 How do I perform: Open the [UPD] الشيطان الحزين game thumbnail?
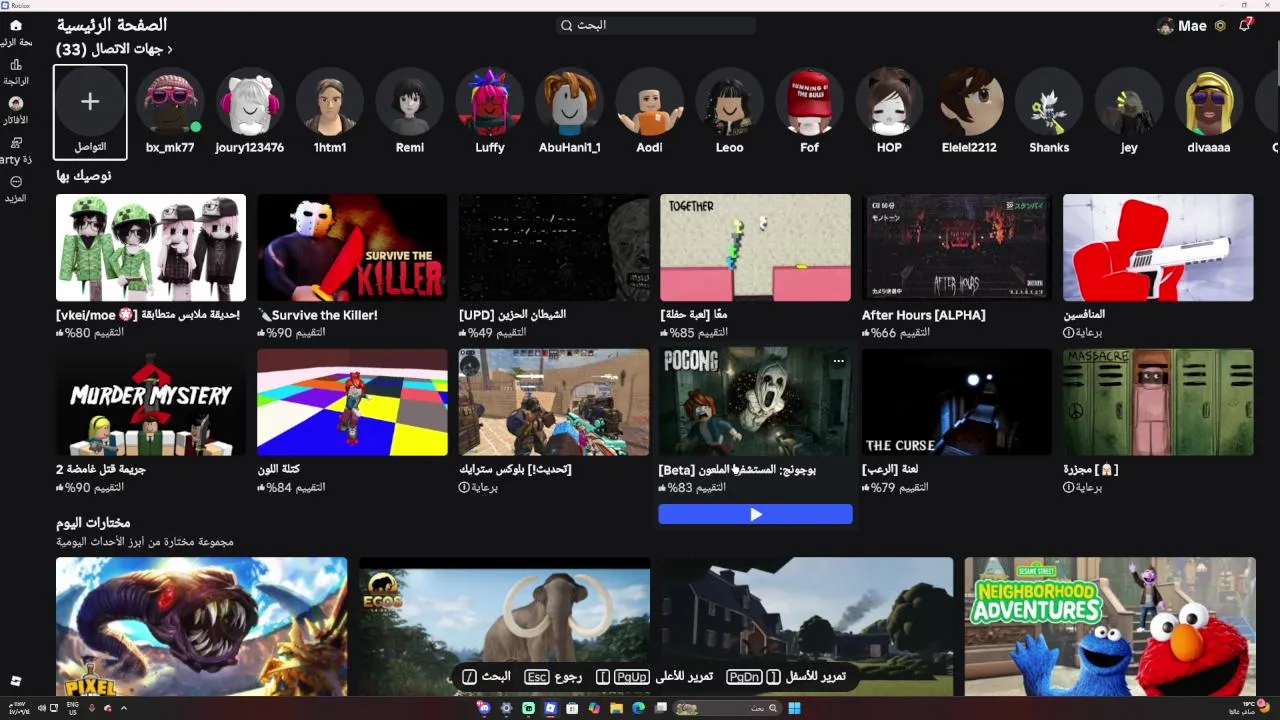pos(554,248)
